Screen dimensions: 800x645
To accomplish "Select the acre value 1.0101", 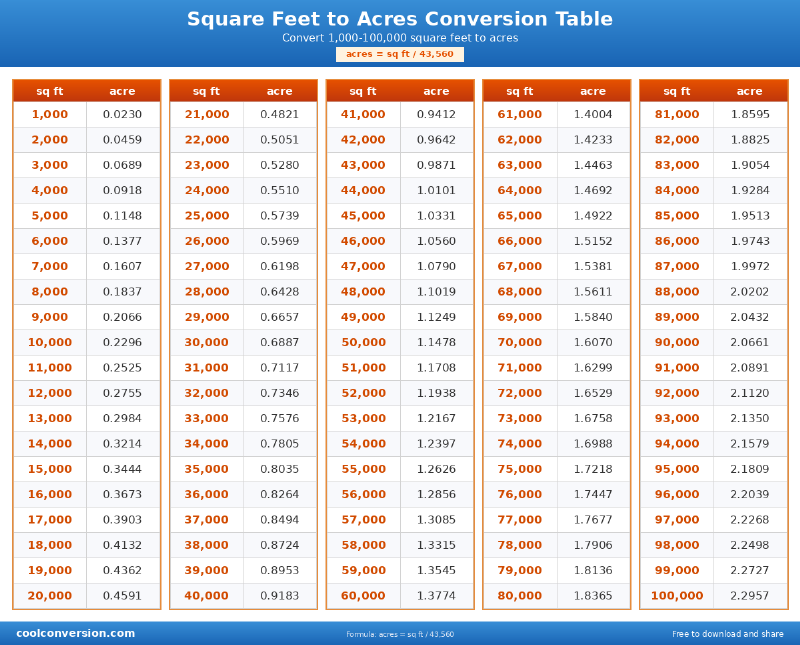I will pos(436,190).
